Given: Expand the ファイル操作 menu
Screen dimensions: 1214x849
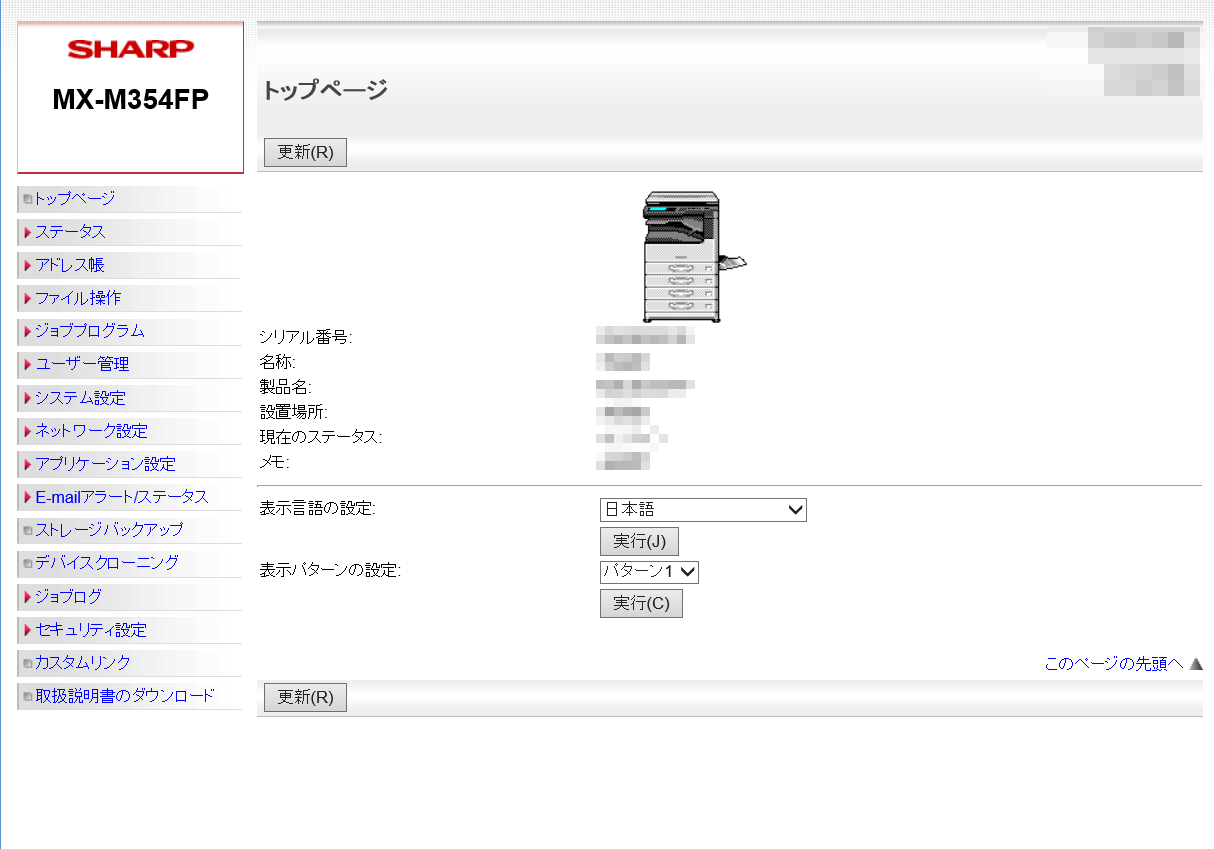Looking at the screenshot, I should point(78,298).
